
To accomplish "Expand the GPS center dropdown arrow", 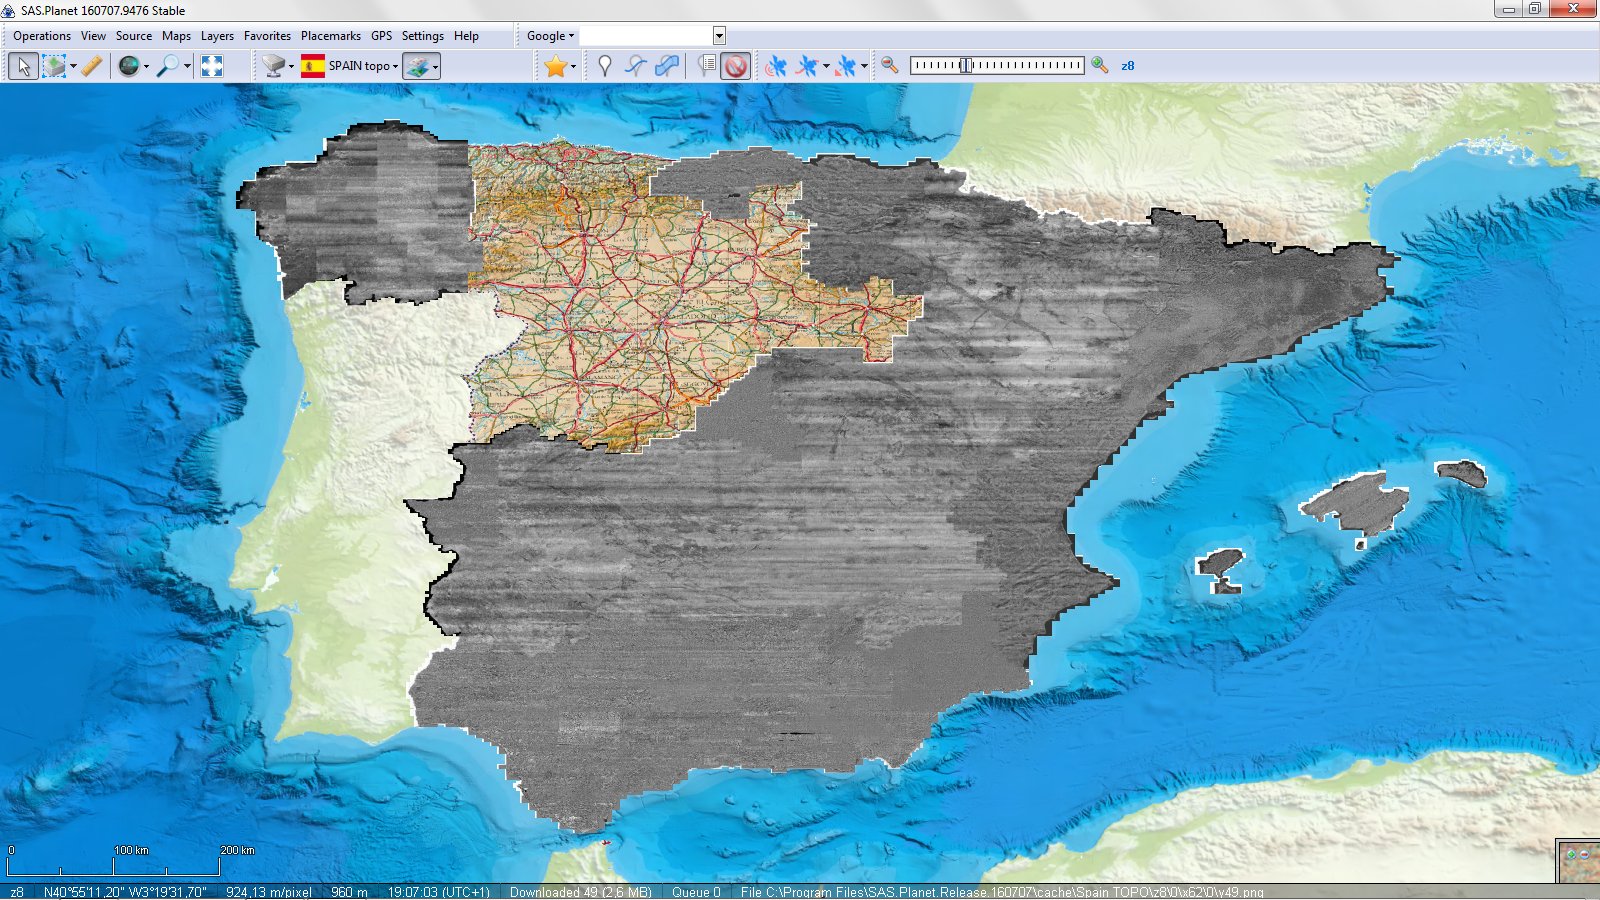I will pos(864,67).
